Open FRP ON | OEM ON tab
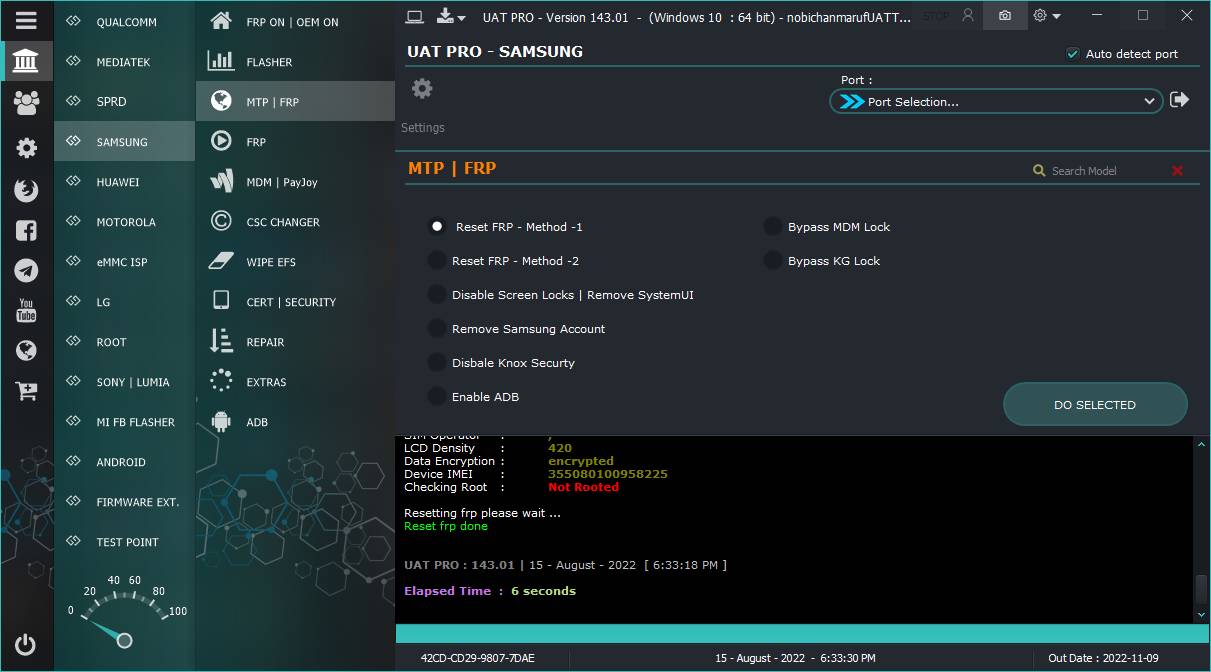Image resolution: width=1211 pixels, height=672 pixels. 295,22
